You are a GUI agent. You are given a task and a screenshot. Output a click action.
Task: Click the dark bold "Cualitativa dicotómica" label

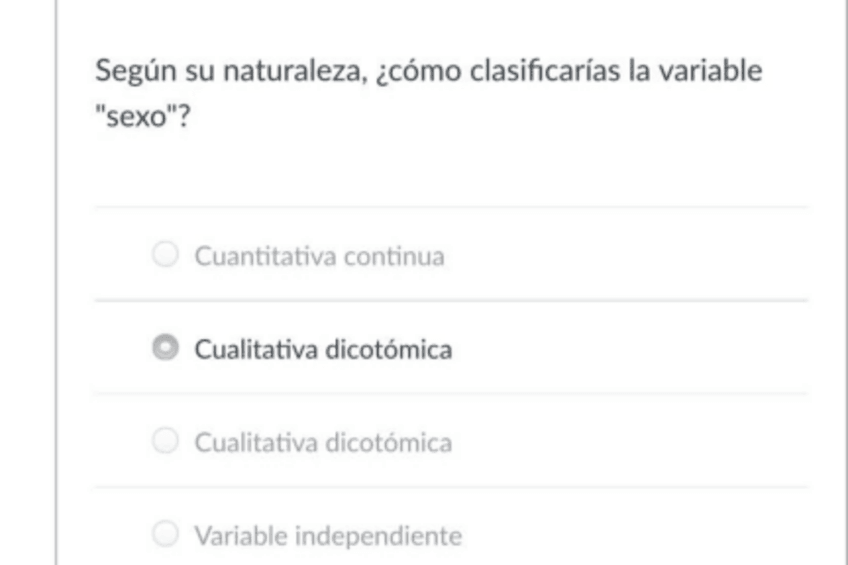click(x=323, y=350)
